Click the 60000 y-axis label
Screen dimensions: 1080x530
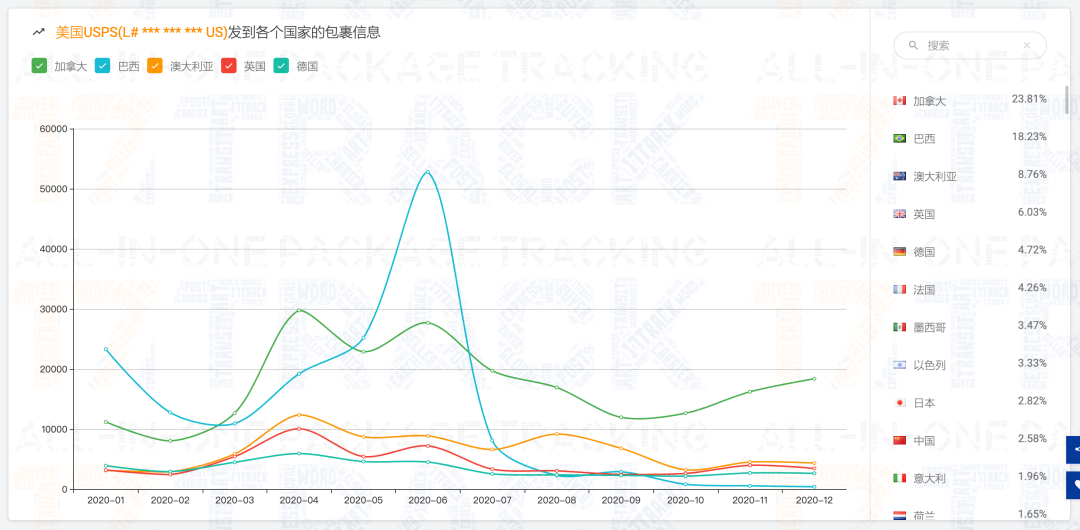pyautogui.click(x=54, y=129)
